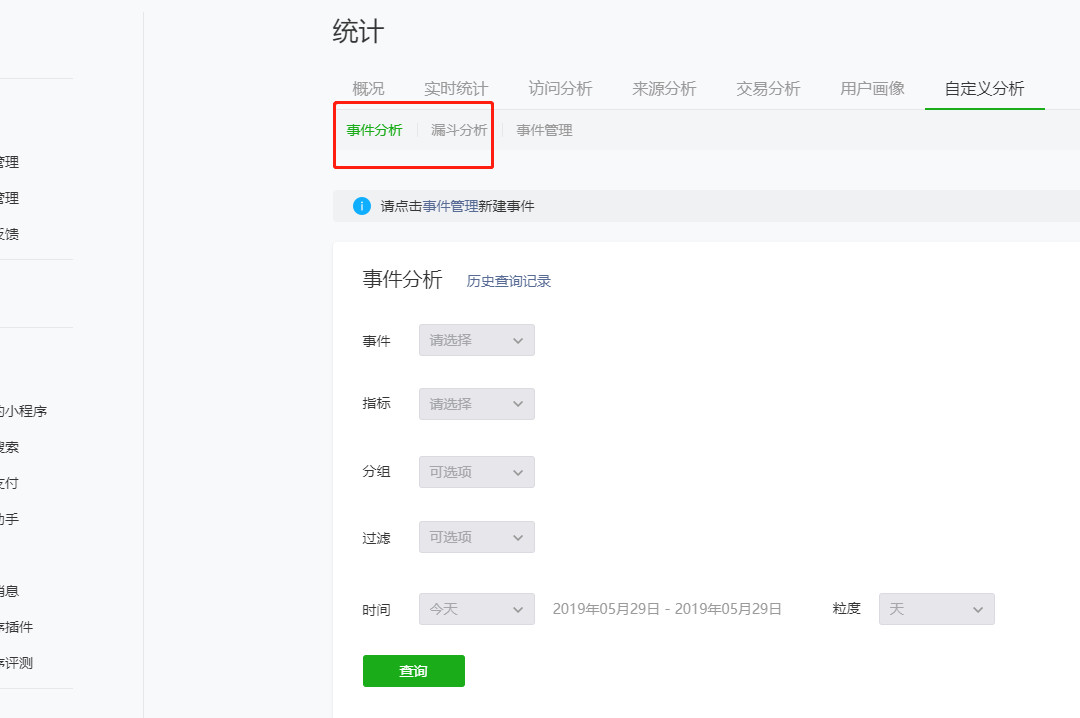Viewport: 1080px width, 718px height.
Task: Expand the 指标 dropdown
Action: click(477, 404)
